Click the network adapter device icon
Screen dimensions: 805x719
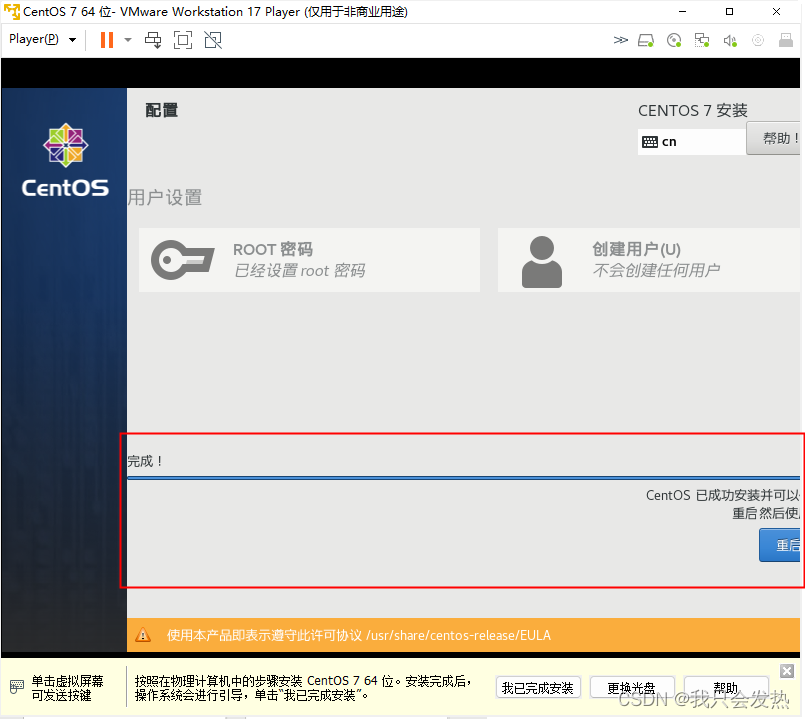(702, 40)
